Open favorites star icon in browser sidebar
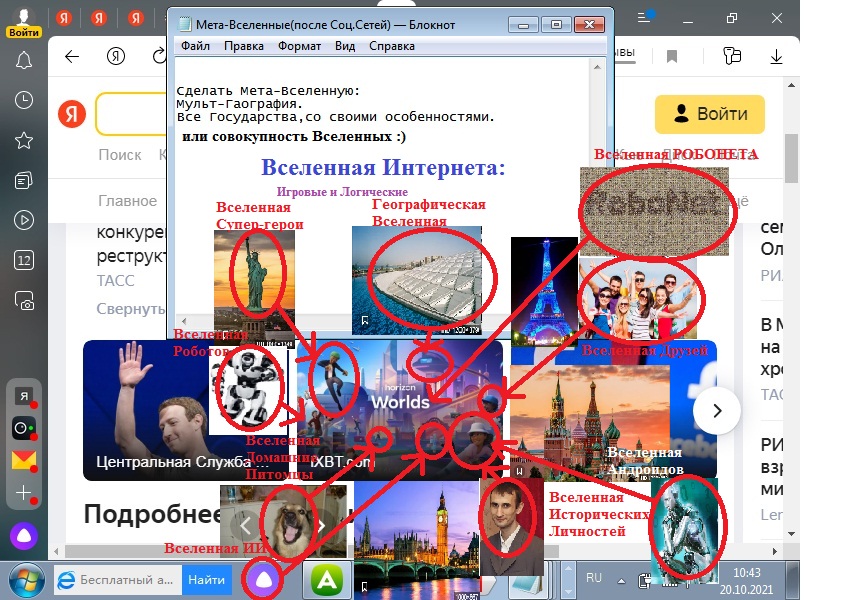Viewport: 845px width, 600px height. (24, 141)
